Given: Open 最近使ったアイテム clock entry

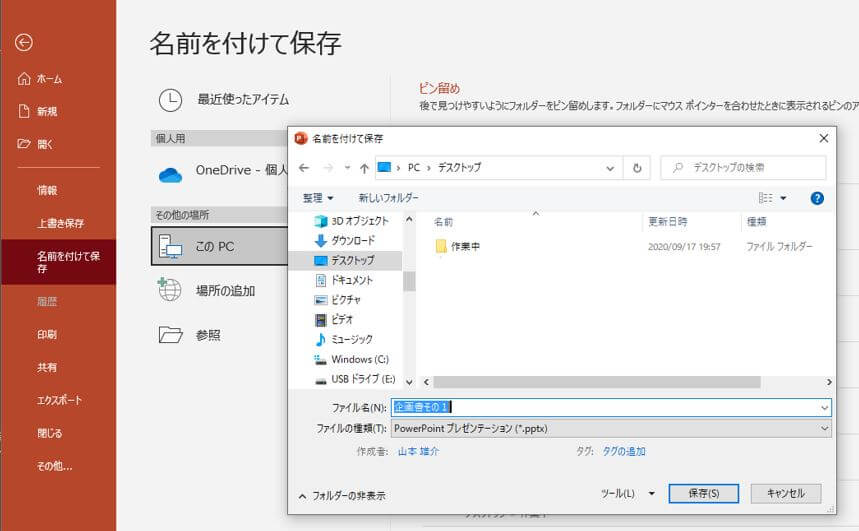Looking at the screenshot, I should click(224, 100).
